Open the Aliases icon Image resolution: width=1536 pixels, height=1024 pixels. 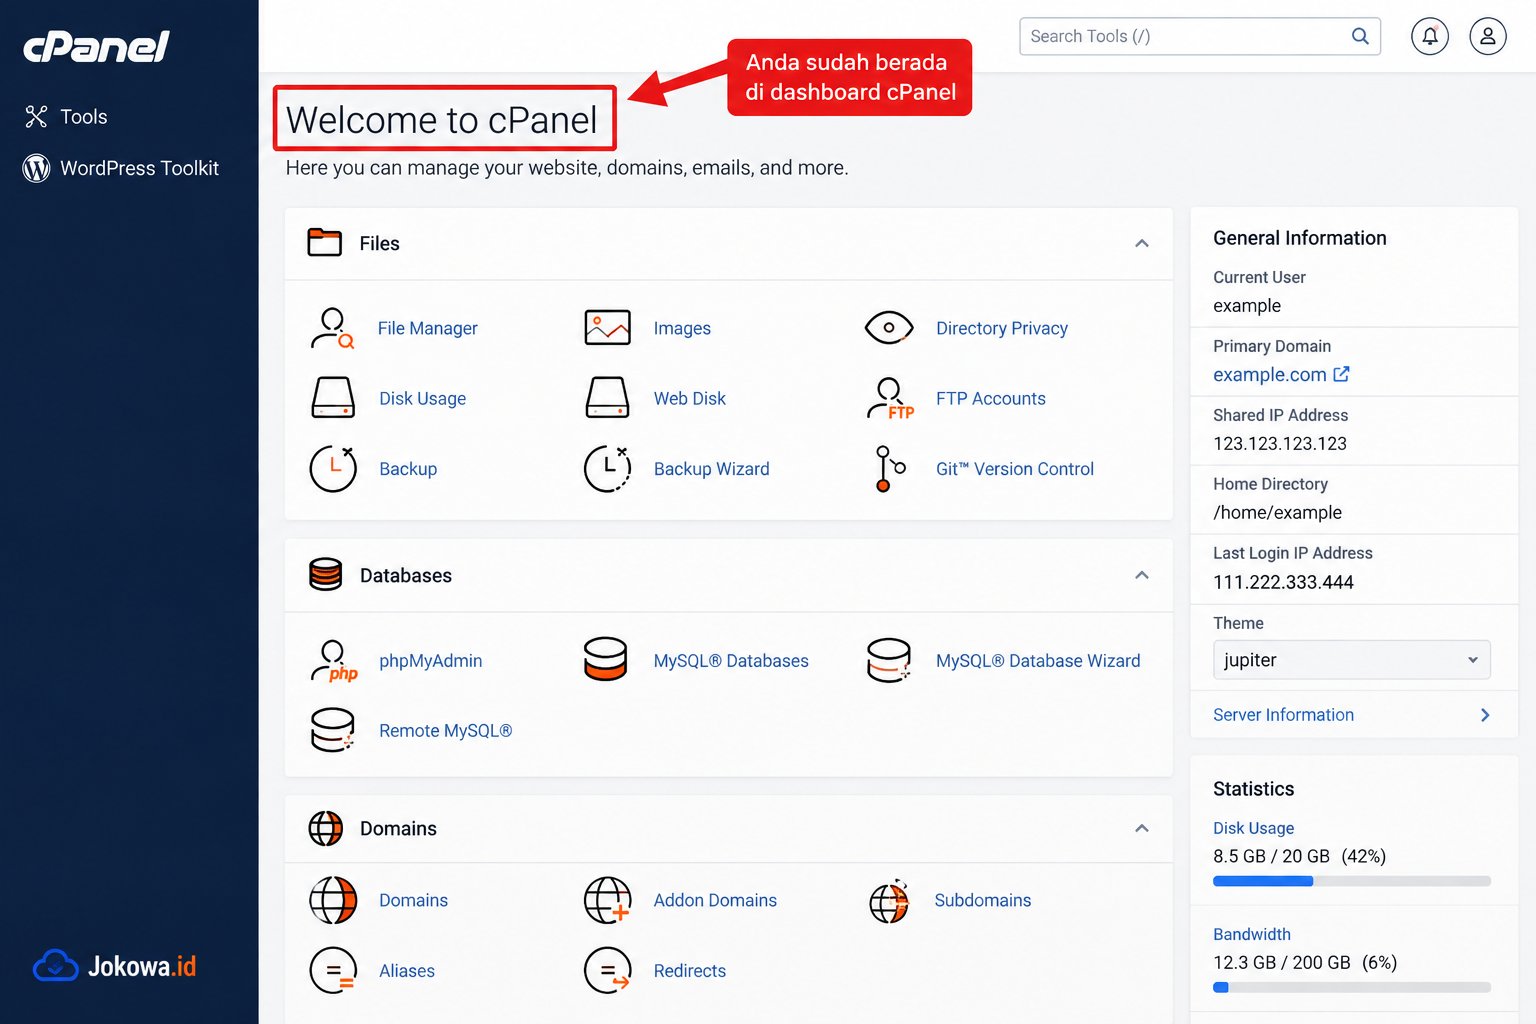[x=333, y=970]
